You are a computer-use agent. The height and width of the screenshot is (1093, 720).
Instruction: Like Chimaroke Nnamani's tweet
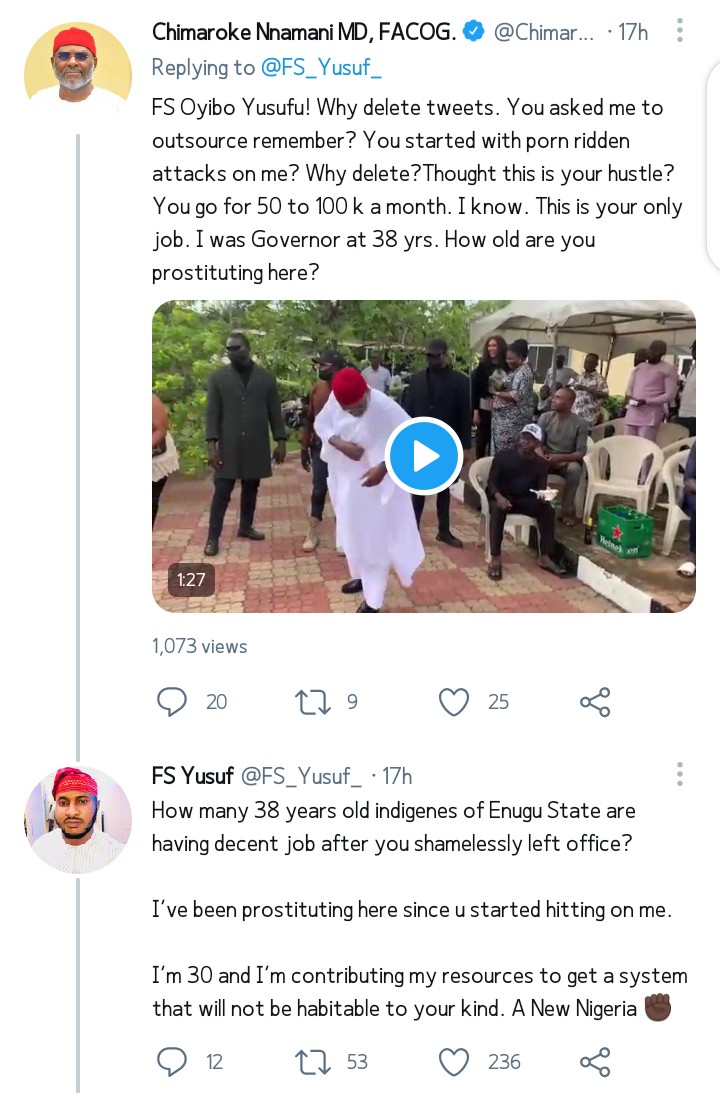(x=454, y=702)
